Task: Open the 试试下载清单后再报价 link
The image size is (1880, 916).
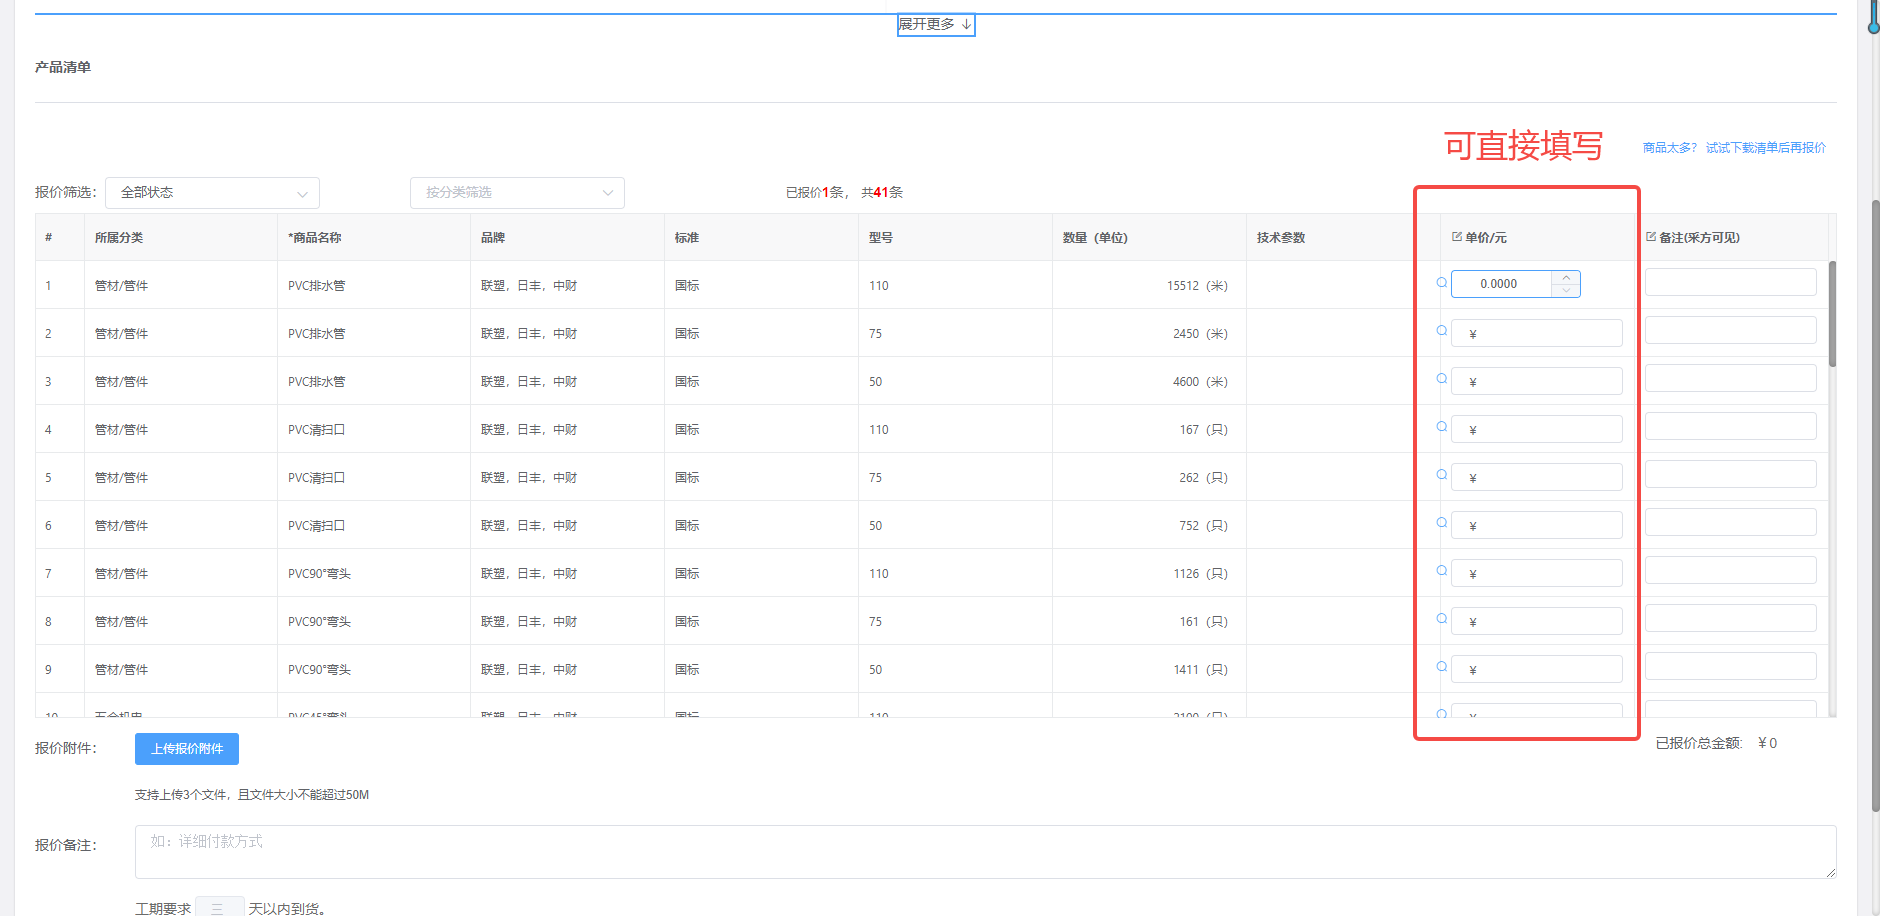Action: click(1765, 148)
